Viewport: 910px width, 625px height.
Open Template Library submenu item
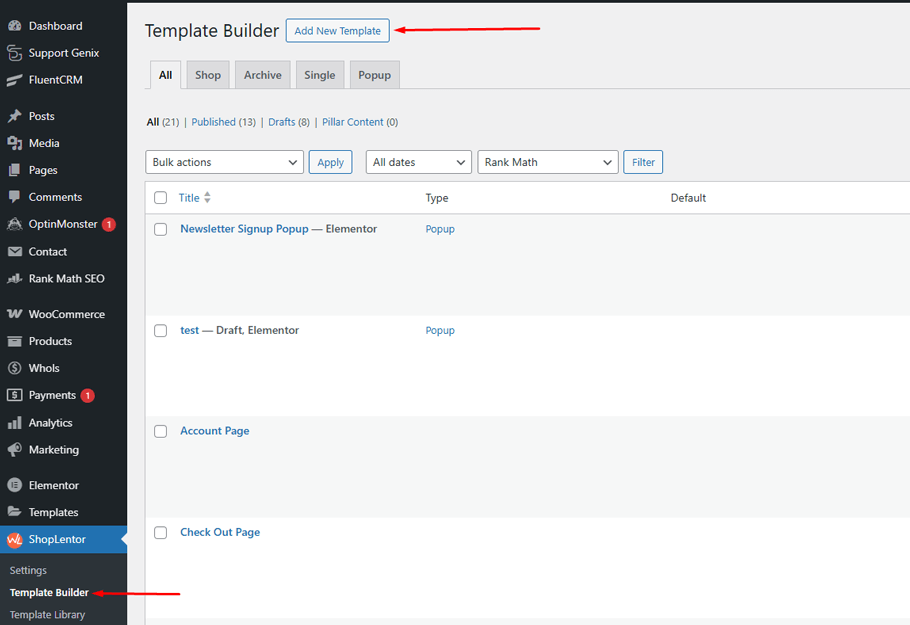(47, 615)
